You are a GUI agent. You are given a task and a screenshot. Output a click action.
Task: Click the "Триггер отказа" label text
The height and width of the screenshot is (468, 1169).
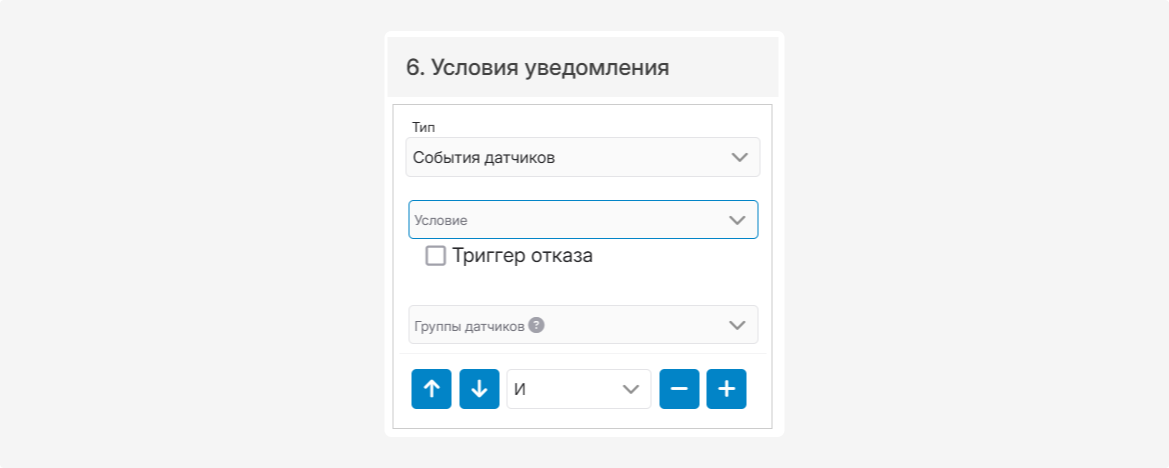pos(522,256)
